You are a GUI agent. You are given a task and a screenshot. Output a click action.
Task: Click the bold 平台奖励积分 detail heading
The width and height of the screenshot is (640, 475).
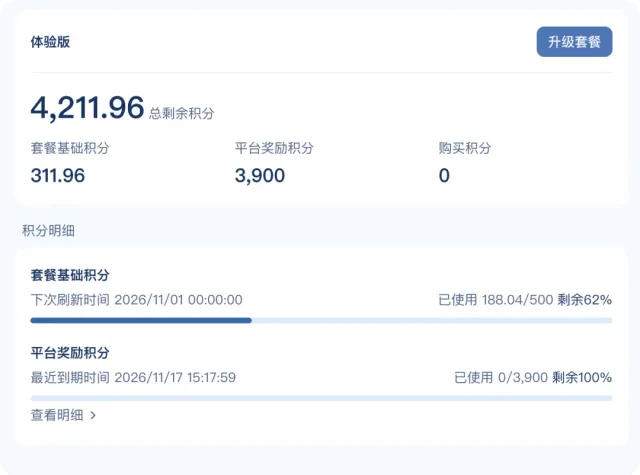[70, 353]
